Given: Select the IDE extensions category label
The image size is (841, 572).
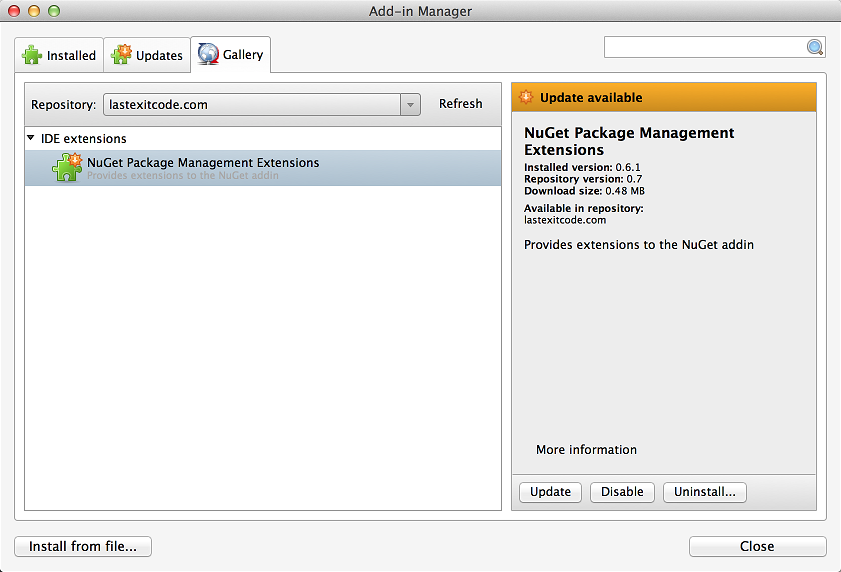Looking at the screenshot, I should [84, 138].
